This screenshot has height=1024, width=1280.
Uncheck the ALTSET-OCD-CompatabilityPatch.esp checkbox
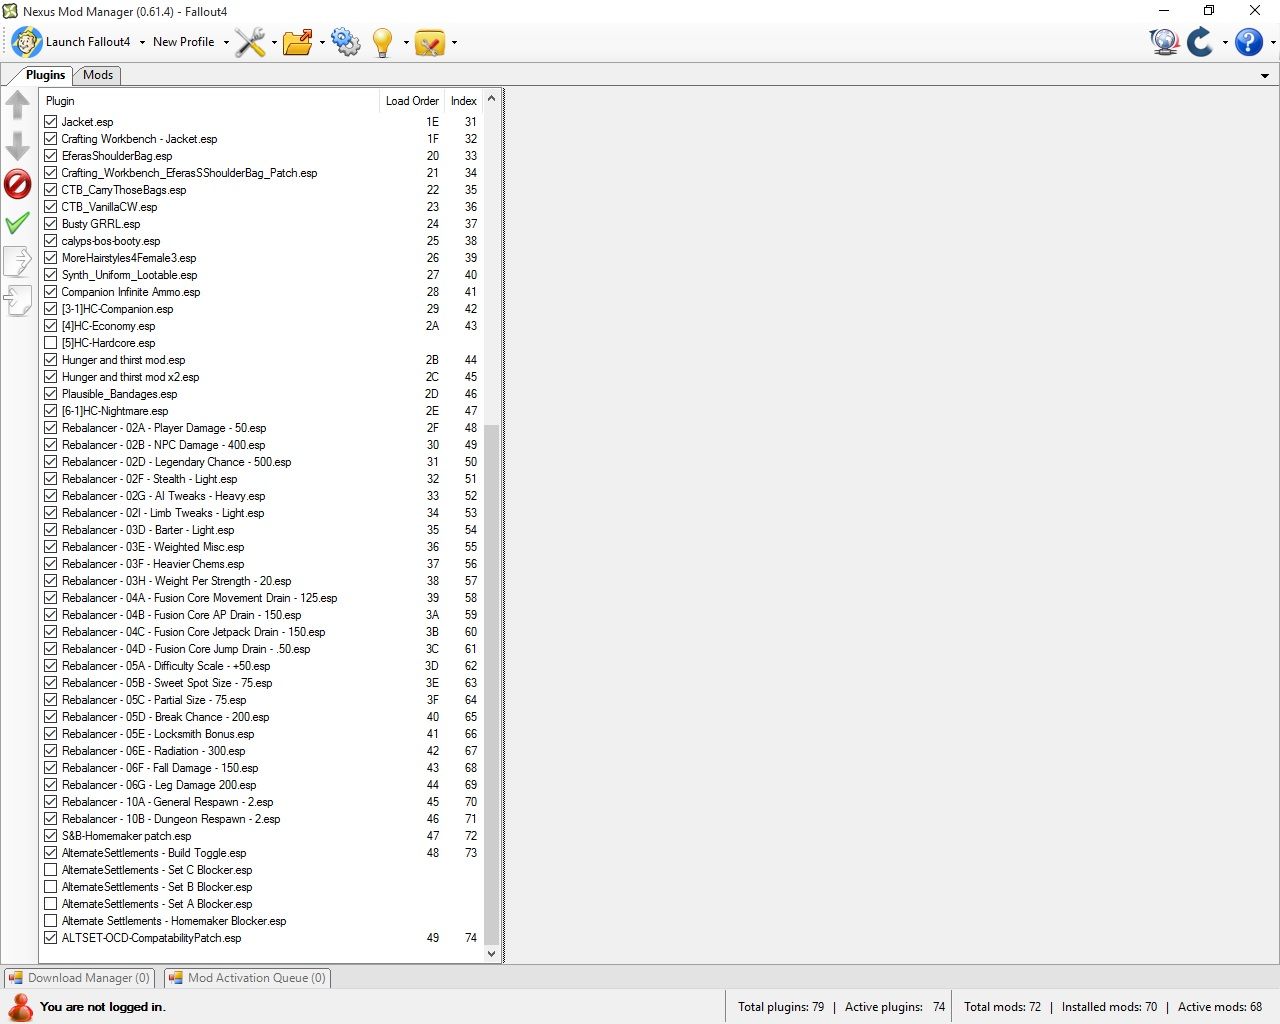pos(51,938)
